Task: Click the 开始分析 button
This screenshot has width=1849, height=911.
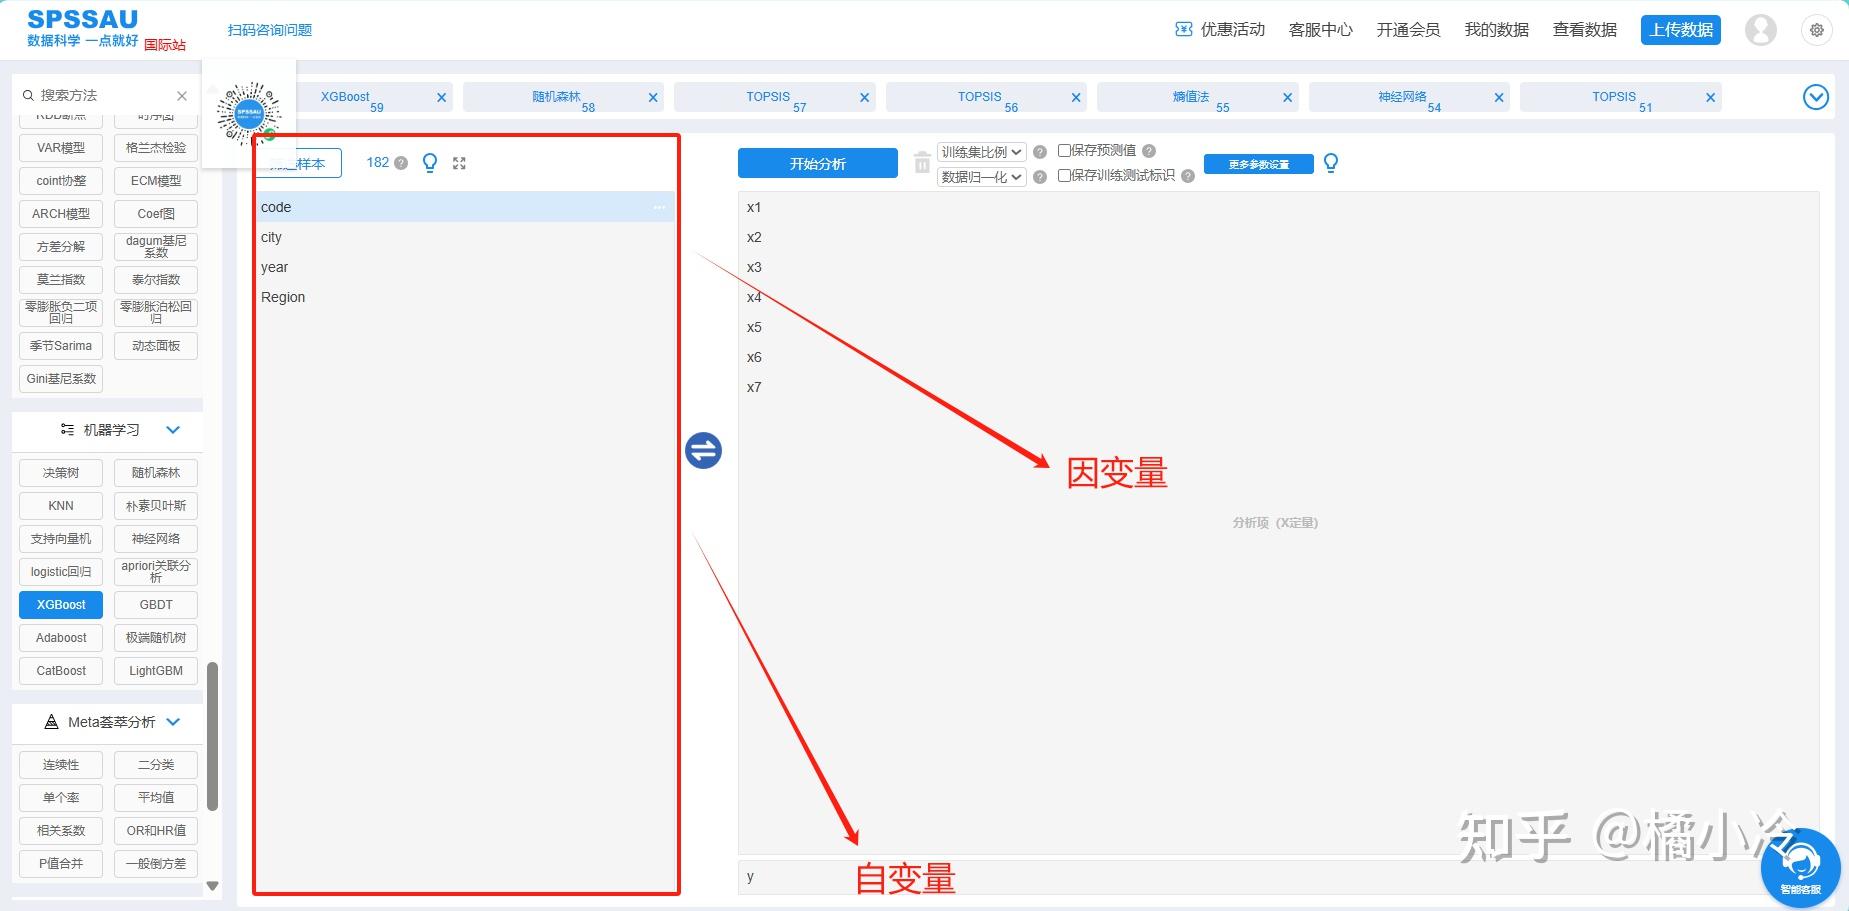Action: pyautogui.click(x=817, y=163)
